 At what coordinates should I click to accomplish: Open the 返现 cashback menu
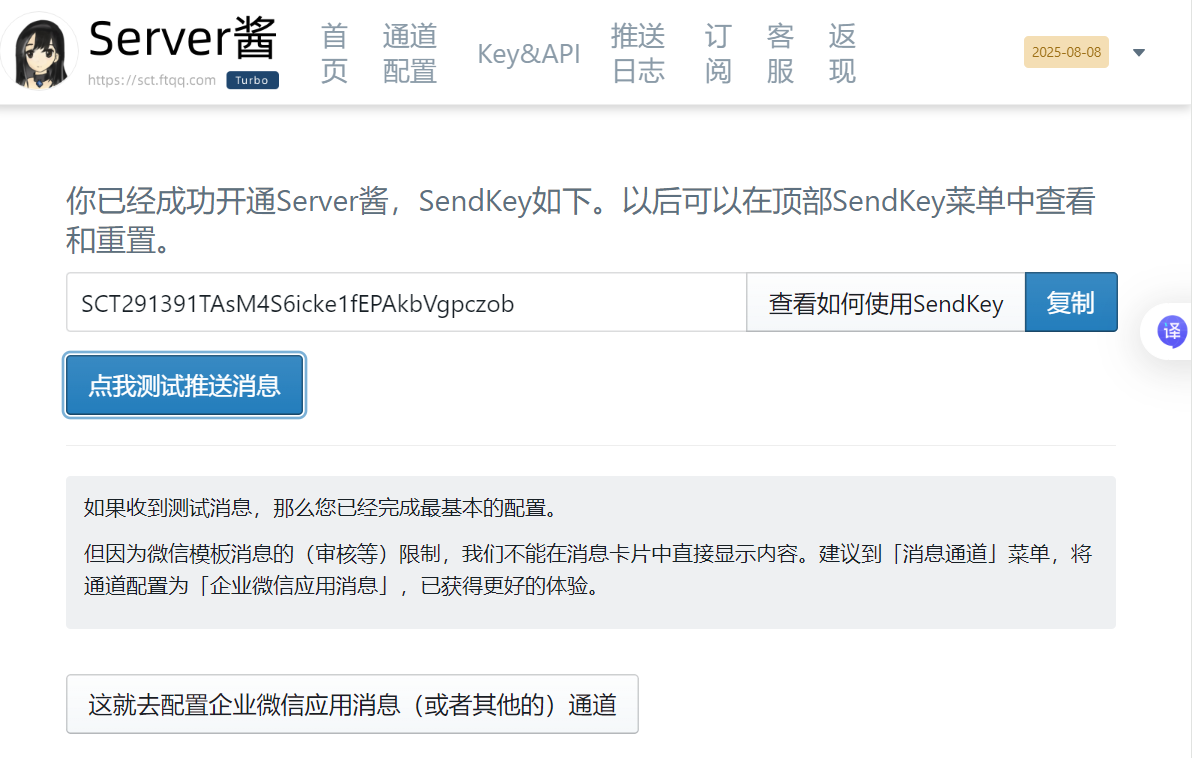point(842,53)
